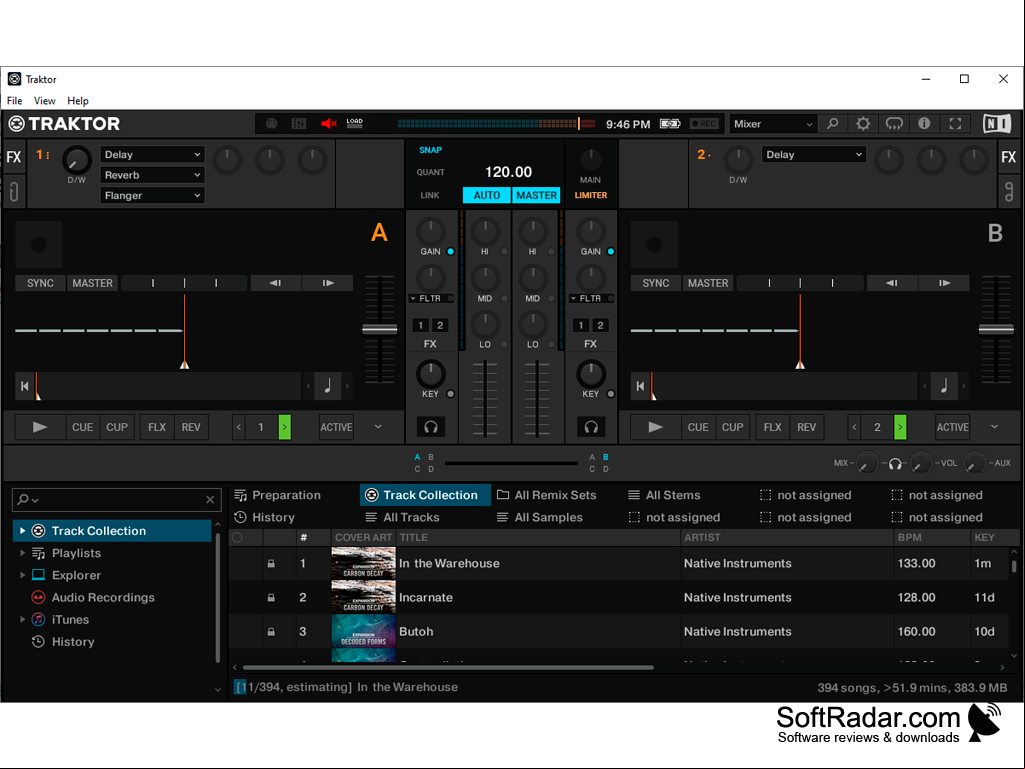Image resolution: width=1025 pixels, height=769 pixels.
Task: Toggle FX unit 1 assign on Deck A channel
Action: pos(420,325)
